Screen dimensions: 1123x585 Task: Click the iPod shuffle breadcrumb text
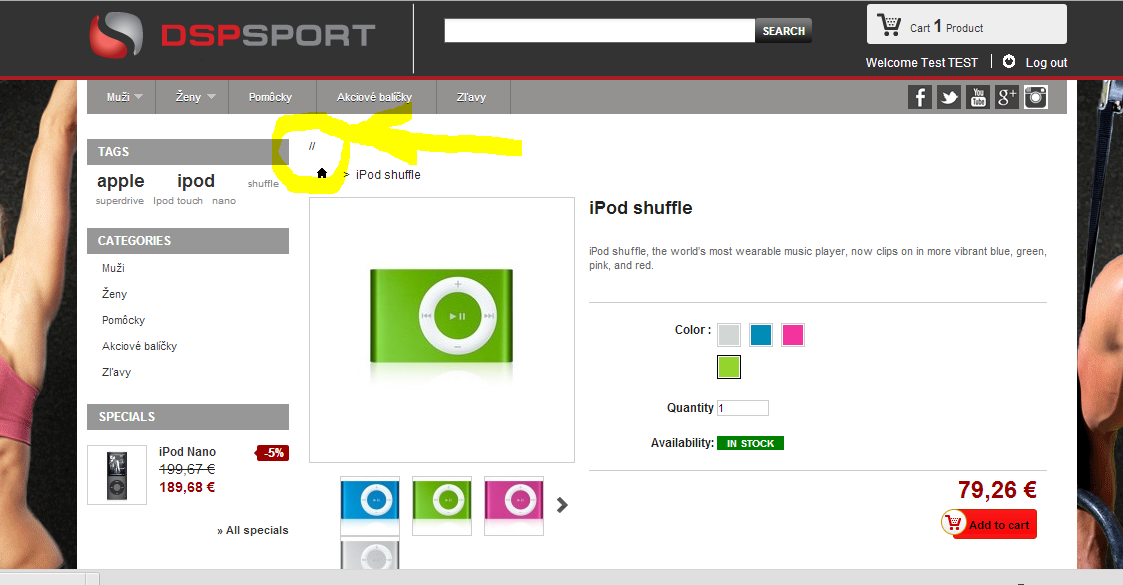tap(387, 174)
